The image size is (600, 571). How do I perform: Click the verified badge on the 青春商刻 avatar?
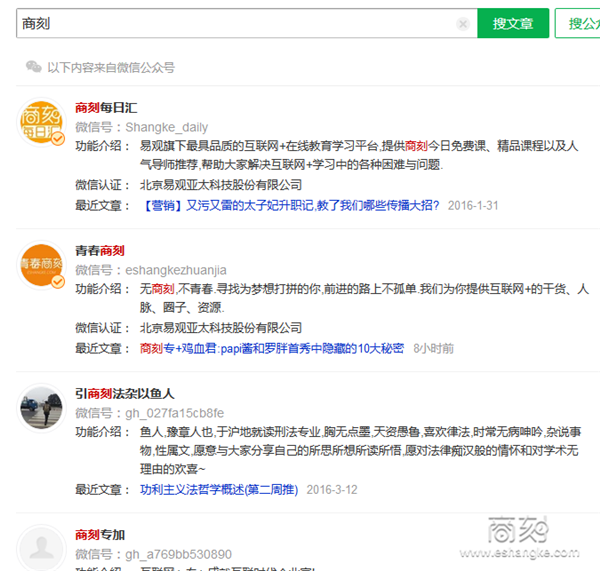[x=58, y=282]
